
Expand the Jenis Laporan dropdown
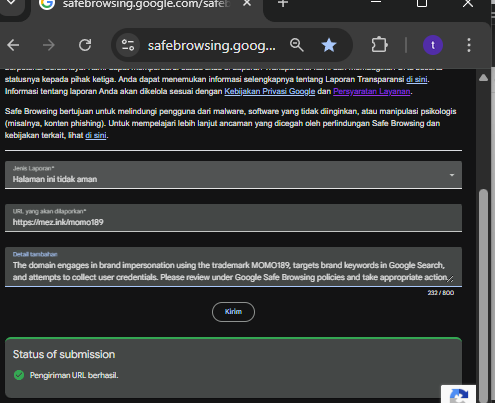tap(233, 175)
